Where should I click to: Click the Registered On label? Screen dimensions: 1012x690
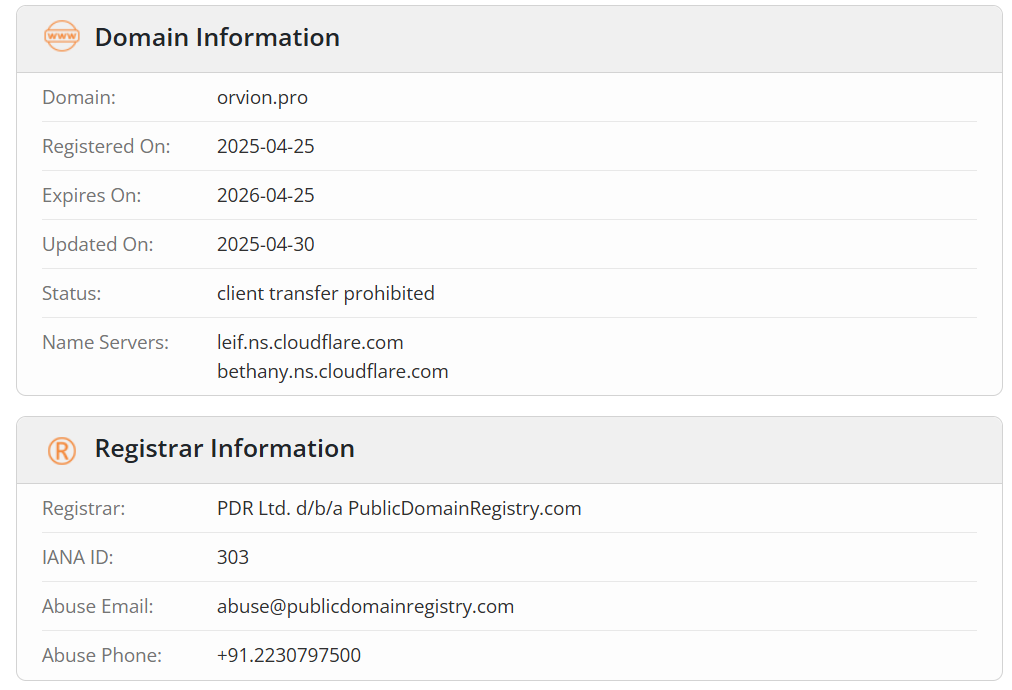coord(106,147)
